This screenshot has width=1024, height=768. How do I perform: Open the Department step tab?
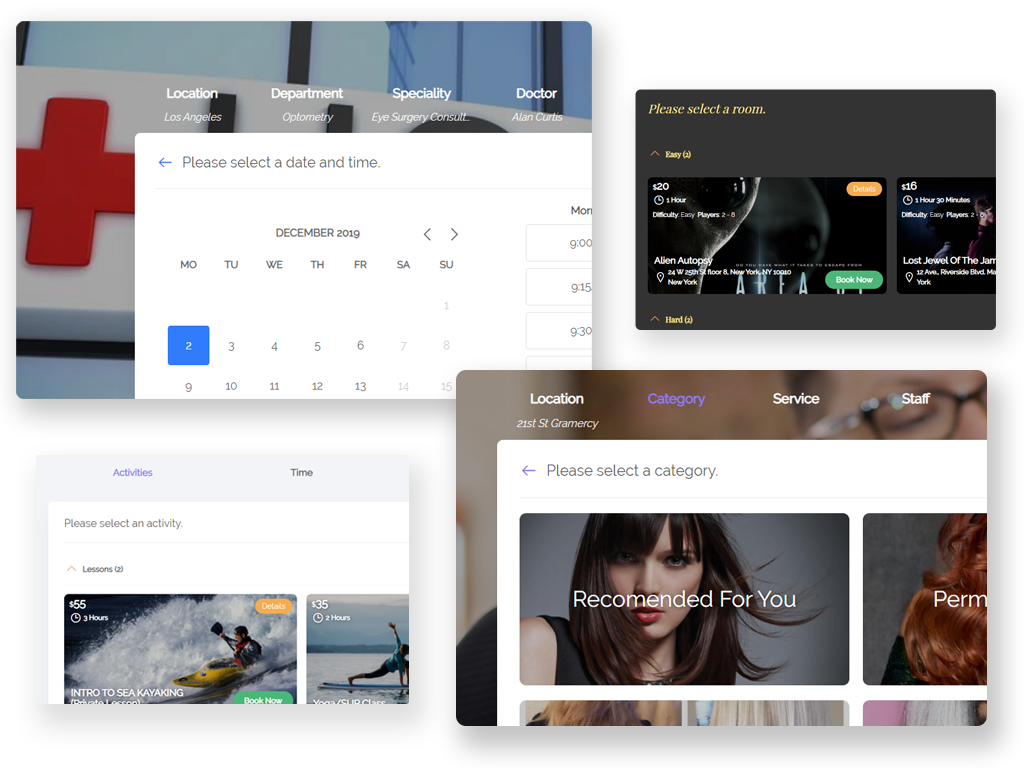coord(306,93)
